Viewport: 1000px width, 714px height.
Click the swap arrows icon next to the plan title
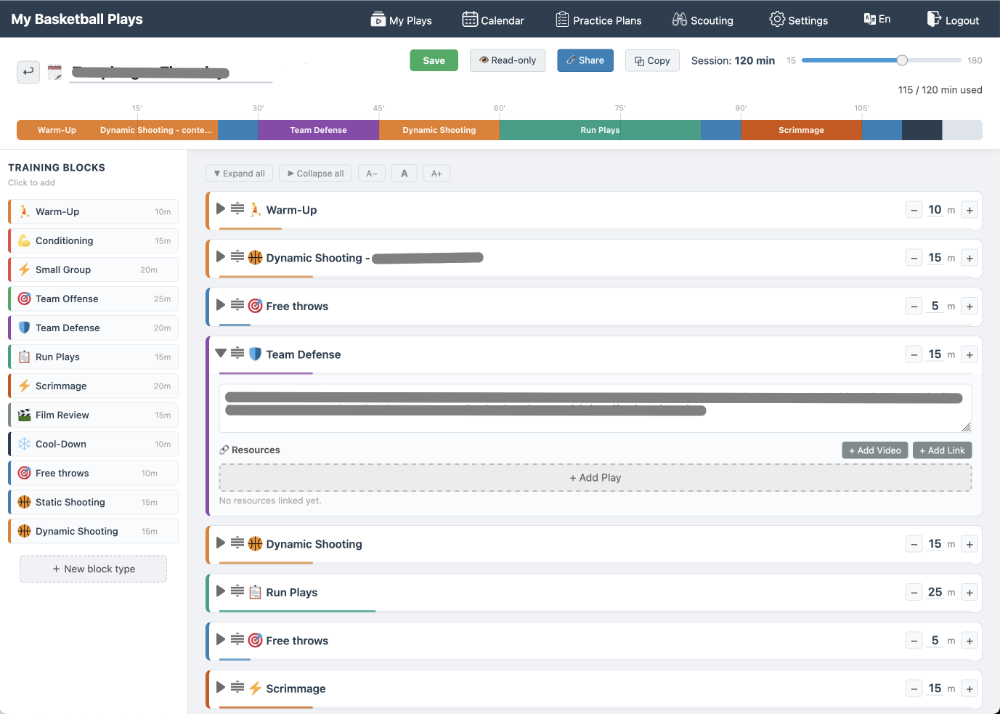(x=28, y=72)
